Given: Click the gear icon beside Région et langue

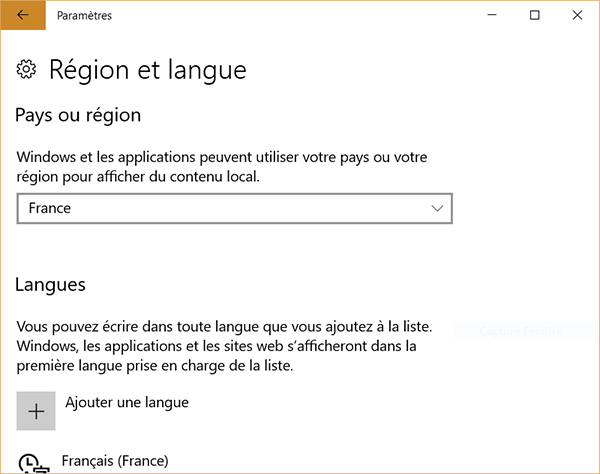Looking at the screenshot, I should [x=28, y=69].
